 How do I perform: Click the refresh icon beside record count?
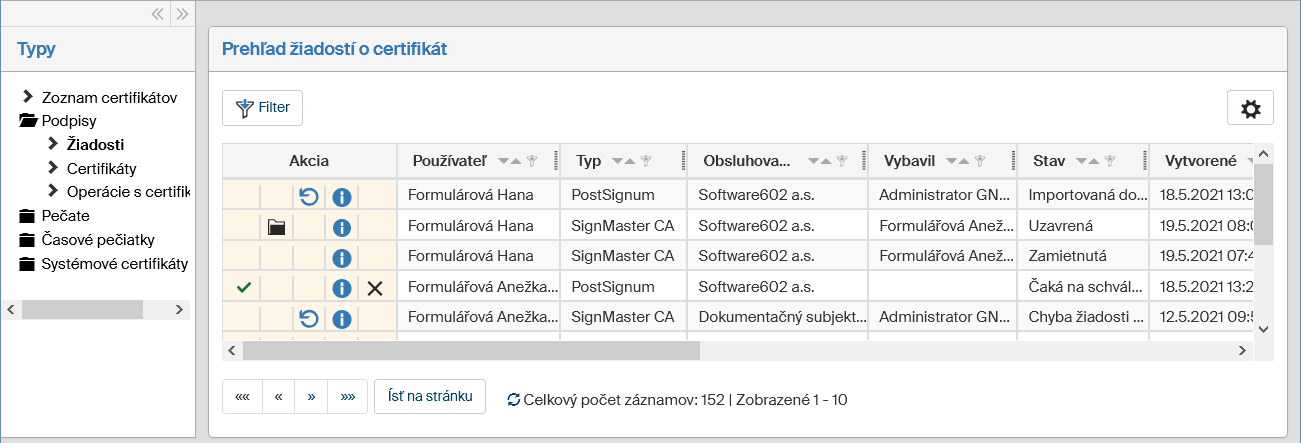(x=514, y=400)
